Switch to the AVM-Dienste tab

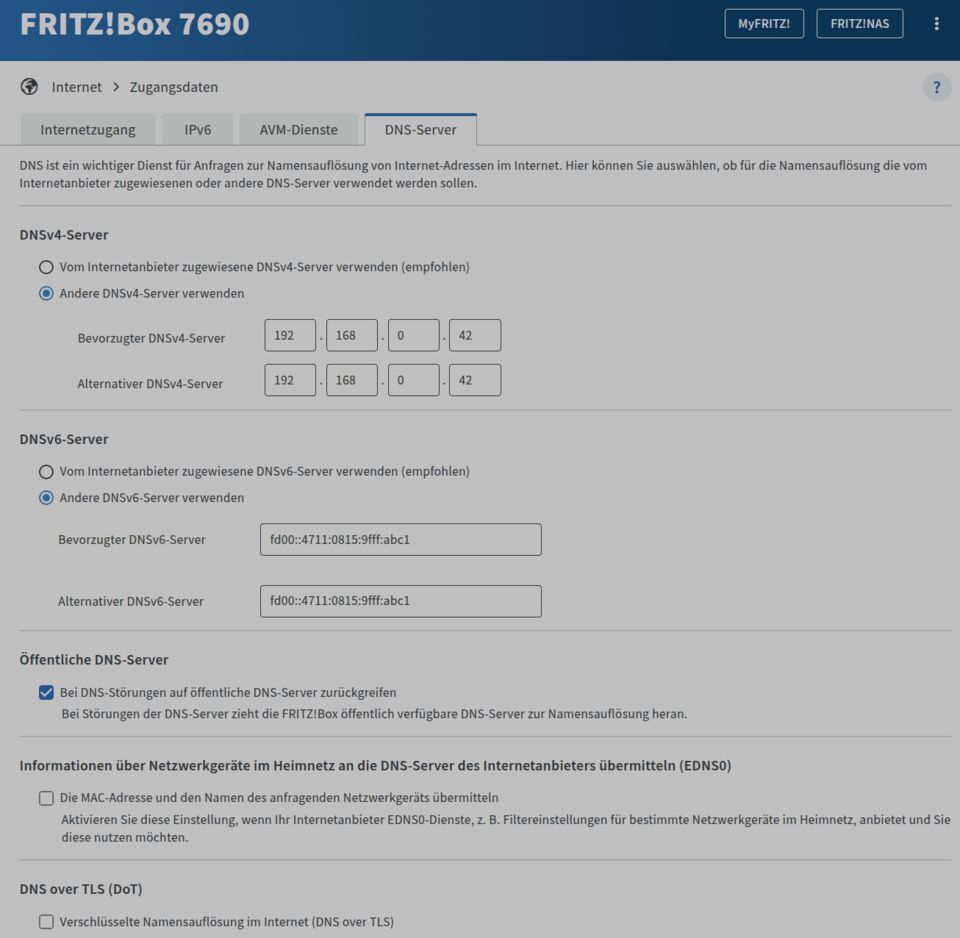pyautogui.click(x=298, y=130)
